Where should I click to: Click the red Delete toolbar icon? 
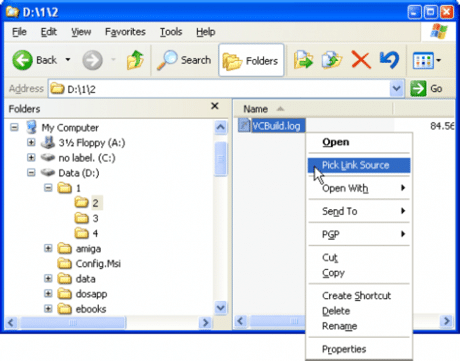coord(361,60)
